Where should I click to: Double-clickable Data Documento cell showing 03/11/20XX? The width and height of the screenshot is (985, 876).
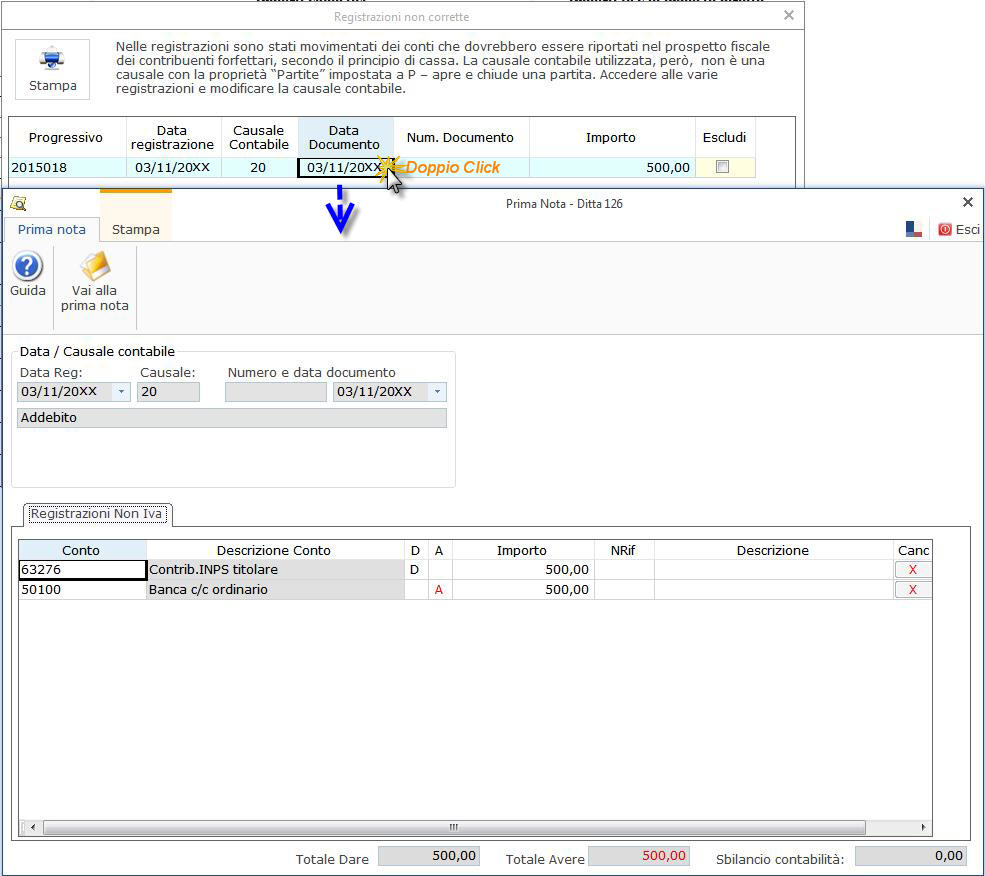344,167
